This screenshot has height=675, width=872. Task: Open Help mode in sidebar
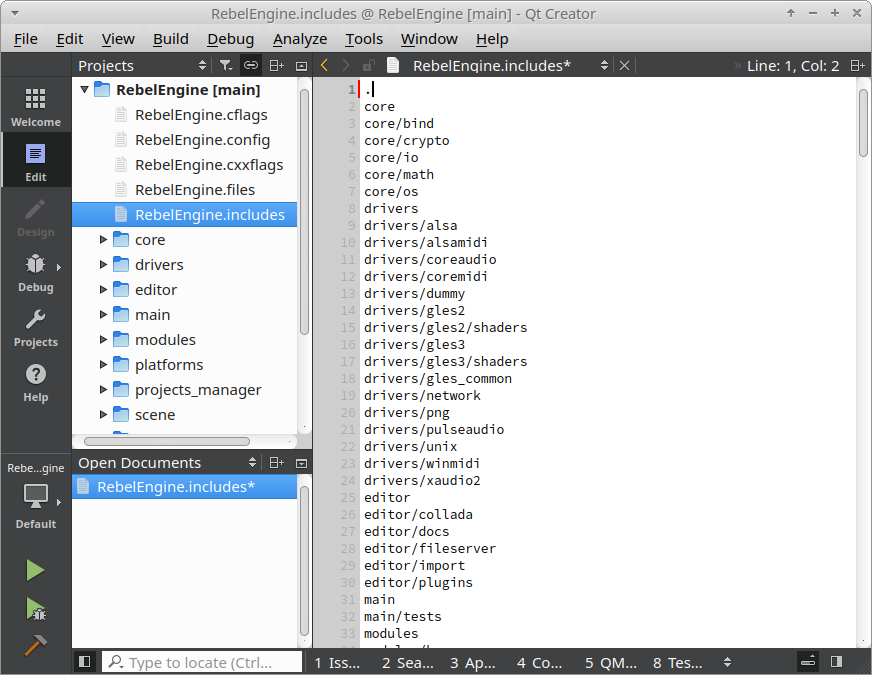point(36,382)
